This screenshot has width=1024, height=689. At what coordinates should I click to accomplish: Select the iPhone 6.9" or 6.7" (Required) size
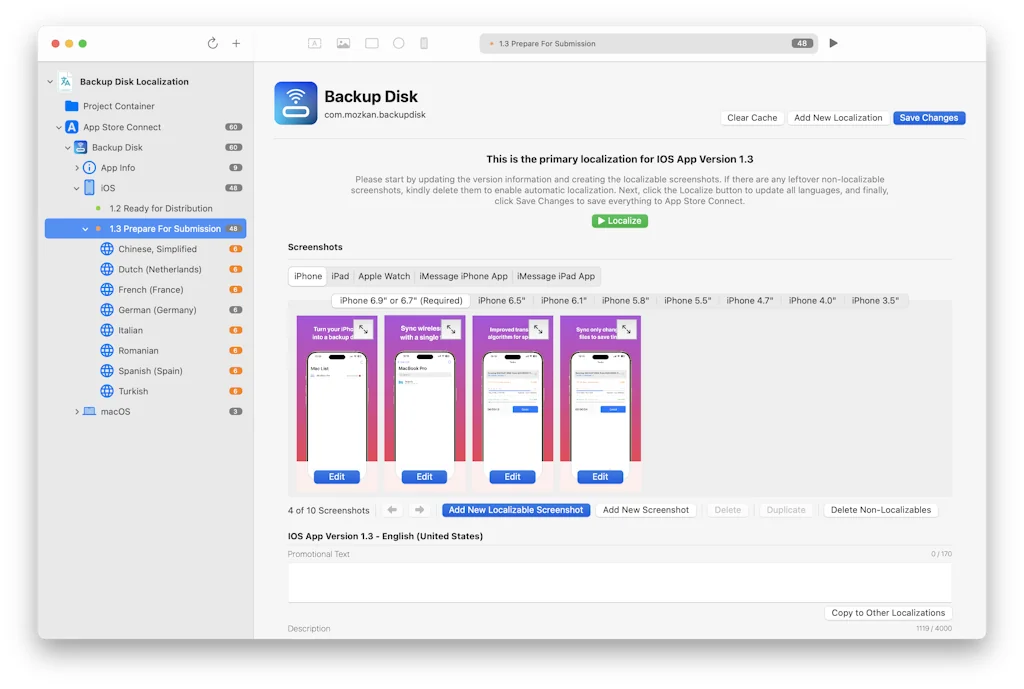point(401,300)
